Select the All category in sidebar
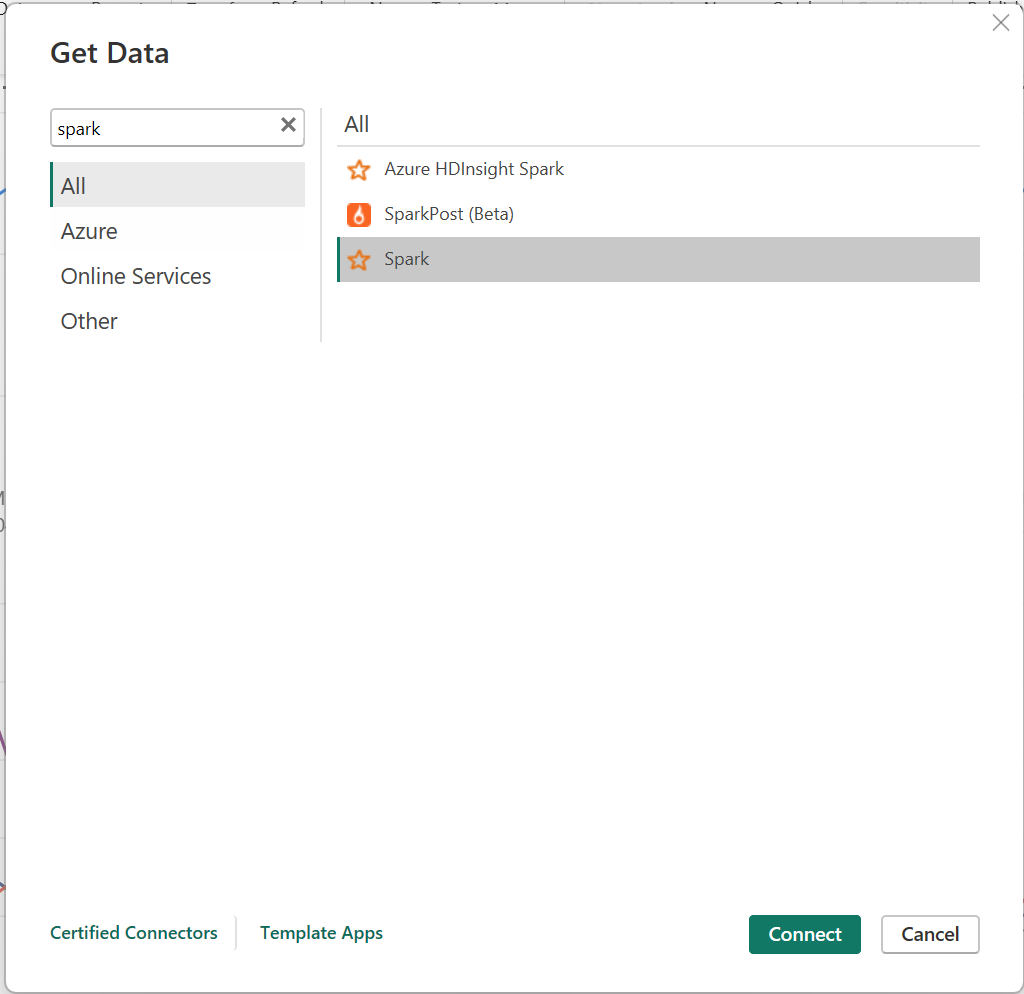This screenshot has height=994, width=1024. (72, 185)
